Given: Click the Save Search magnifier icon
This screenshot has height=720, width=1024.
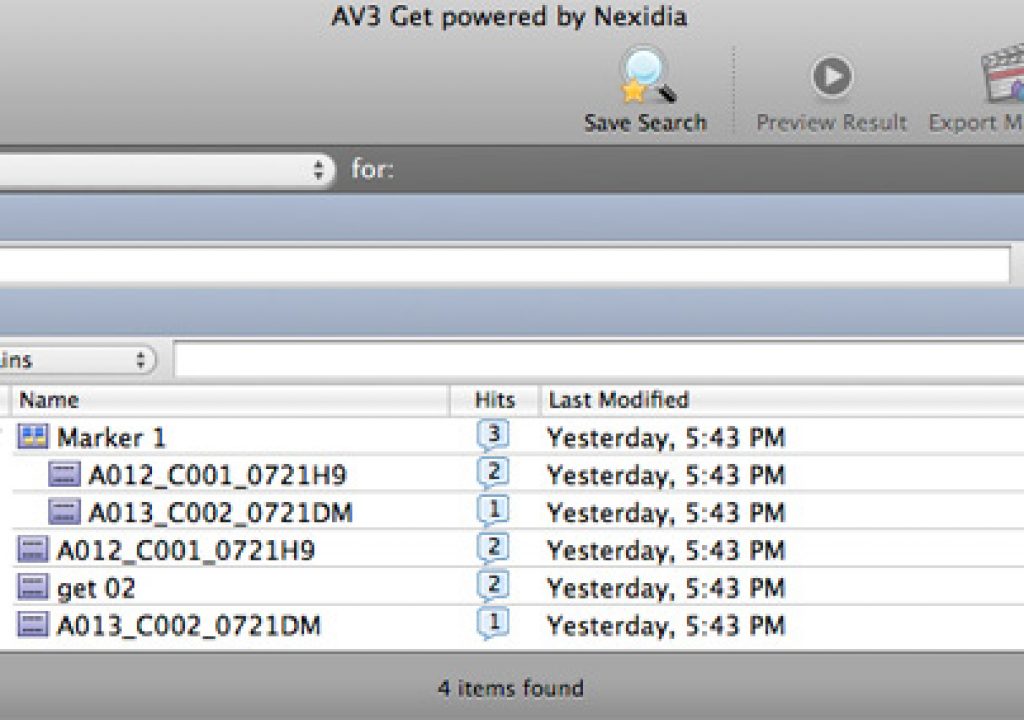Looking at the screenshot, I should click(647, 75).
